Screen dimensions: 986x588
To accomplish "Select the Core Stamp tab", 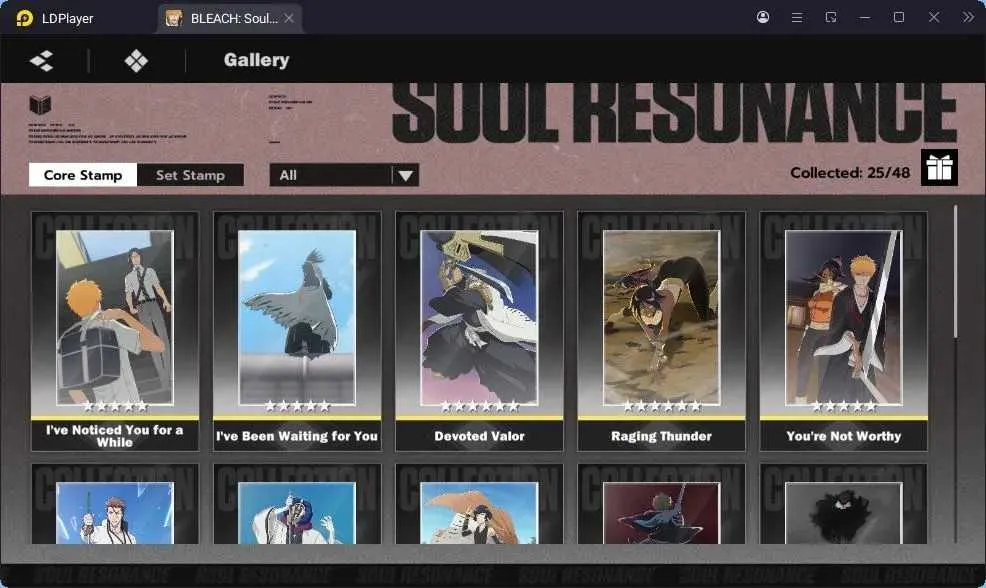I will pyautogui.click(x=83, y=175).
